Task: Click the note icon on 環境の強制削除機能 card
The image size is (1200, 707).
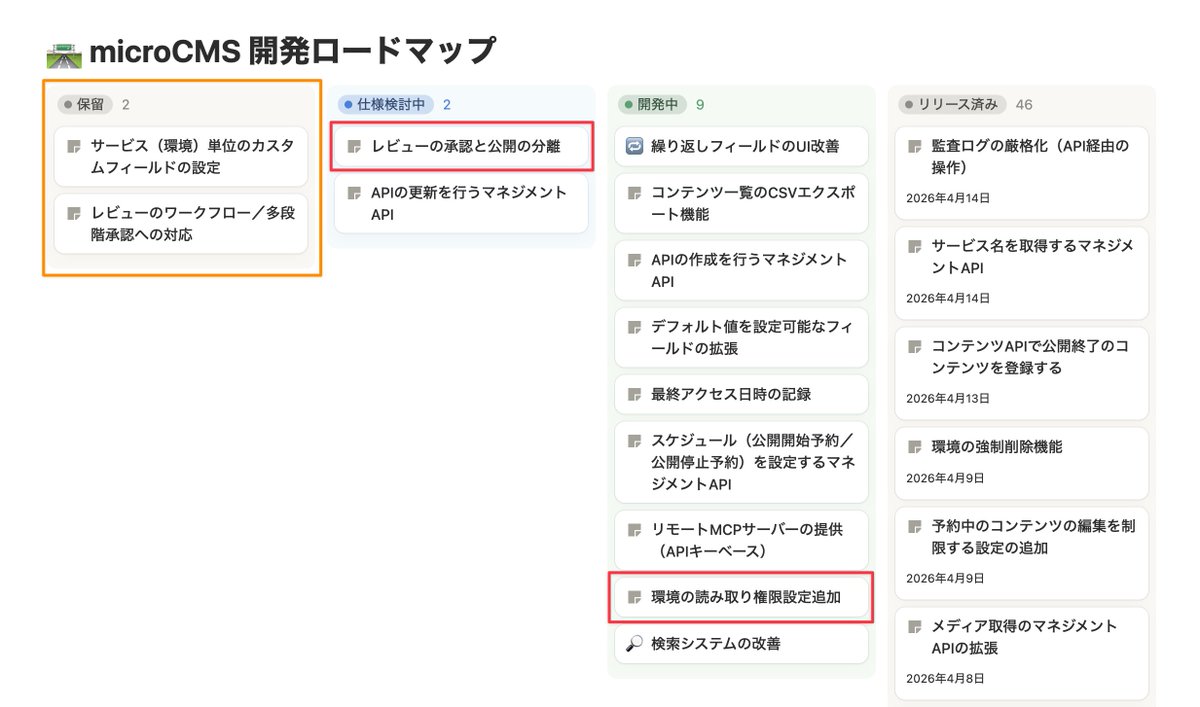Action: 914,446
